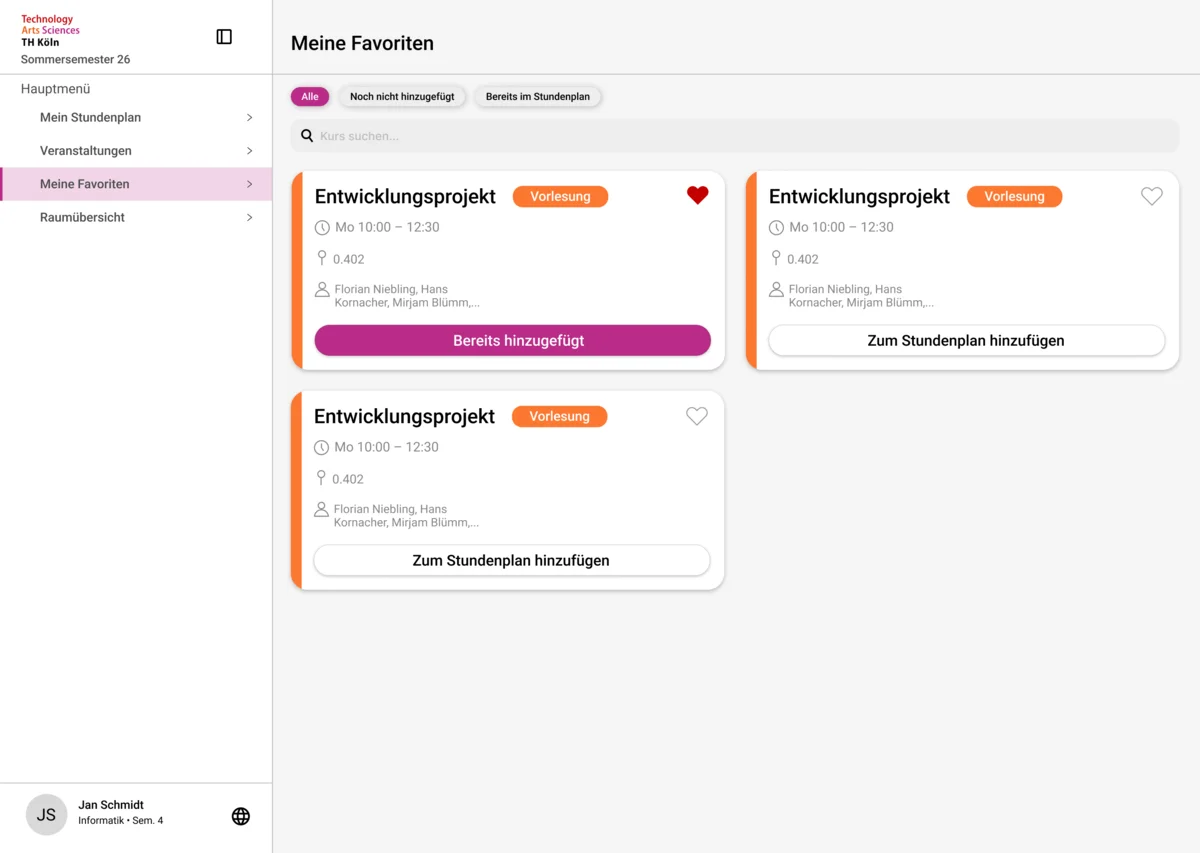Image resolution: width=1200 pixels, height=853 pixels.
Task: Toggle the heart on the bottom course card
Action: [x=696, y=417]
